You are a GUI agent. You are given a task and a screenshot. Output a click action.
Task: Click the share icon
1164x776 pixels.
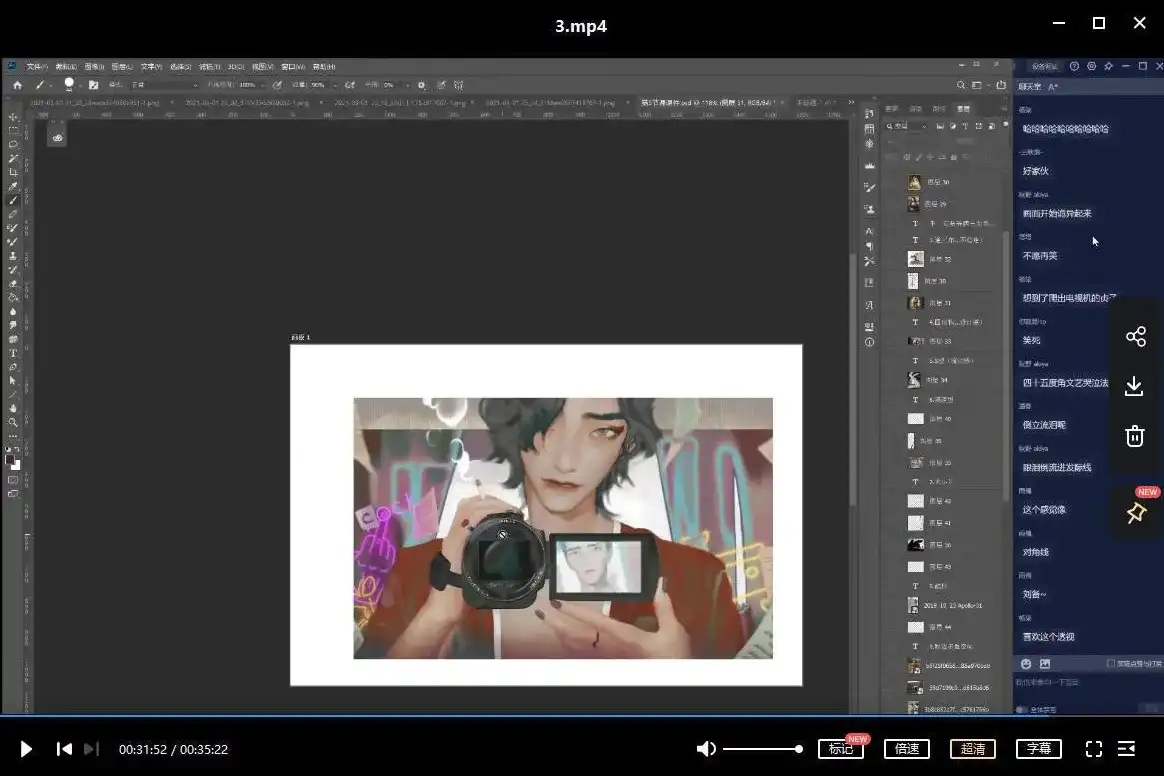tap(1135, 337)
